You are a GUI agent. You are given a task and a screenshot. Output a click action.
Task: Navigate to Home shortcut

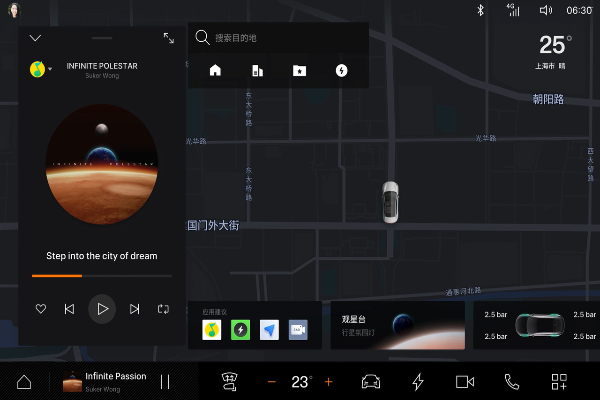[215, 71]
